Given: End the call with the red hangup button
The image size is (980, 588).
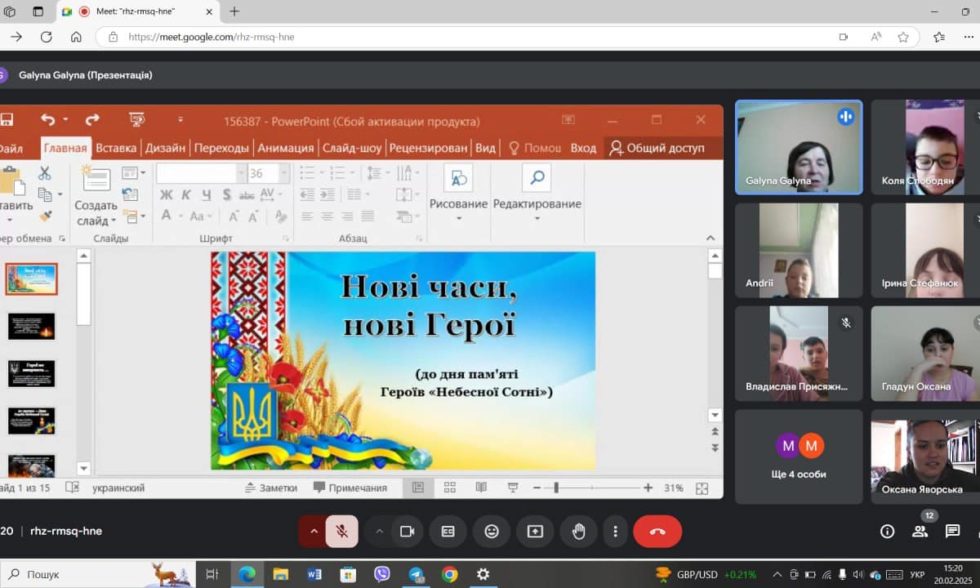Looking at the screenshot, I should 657,533.
